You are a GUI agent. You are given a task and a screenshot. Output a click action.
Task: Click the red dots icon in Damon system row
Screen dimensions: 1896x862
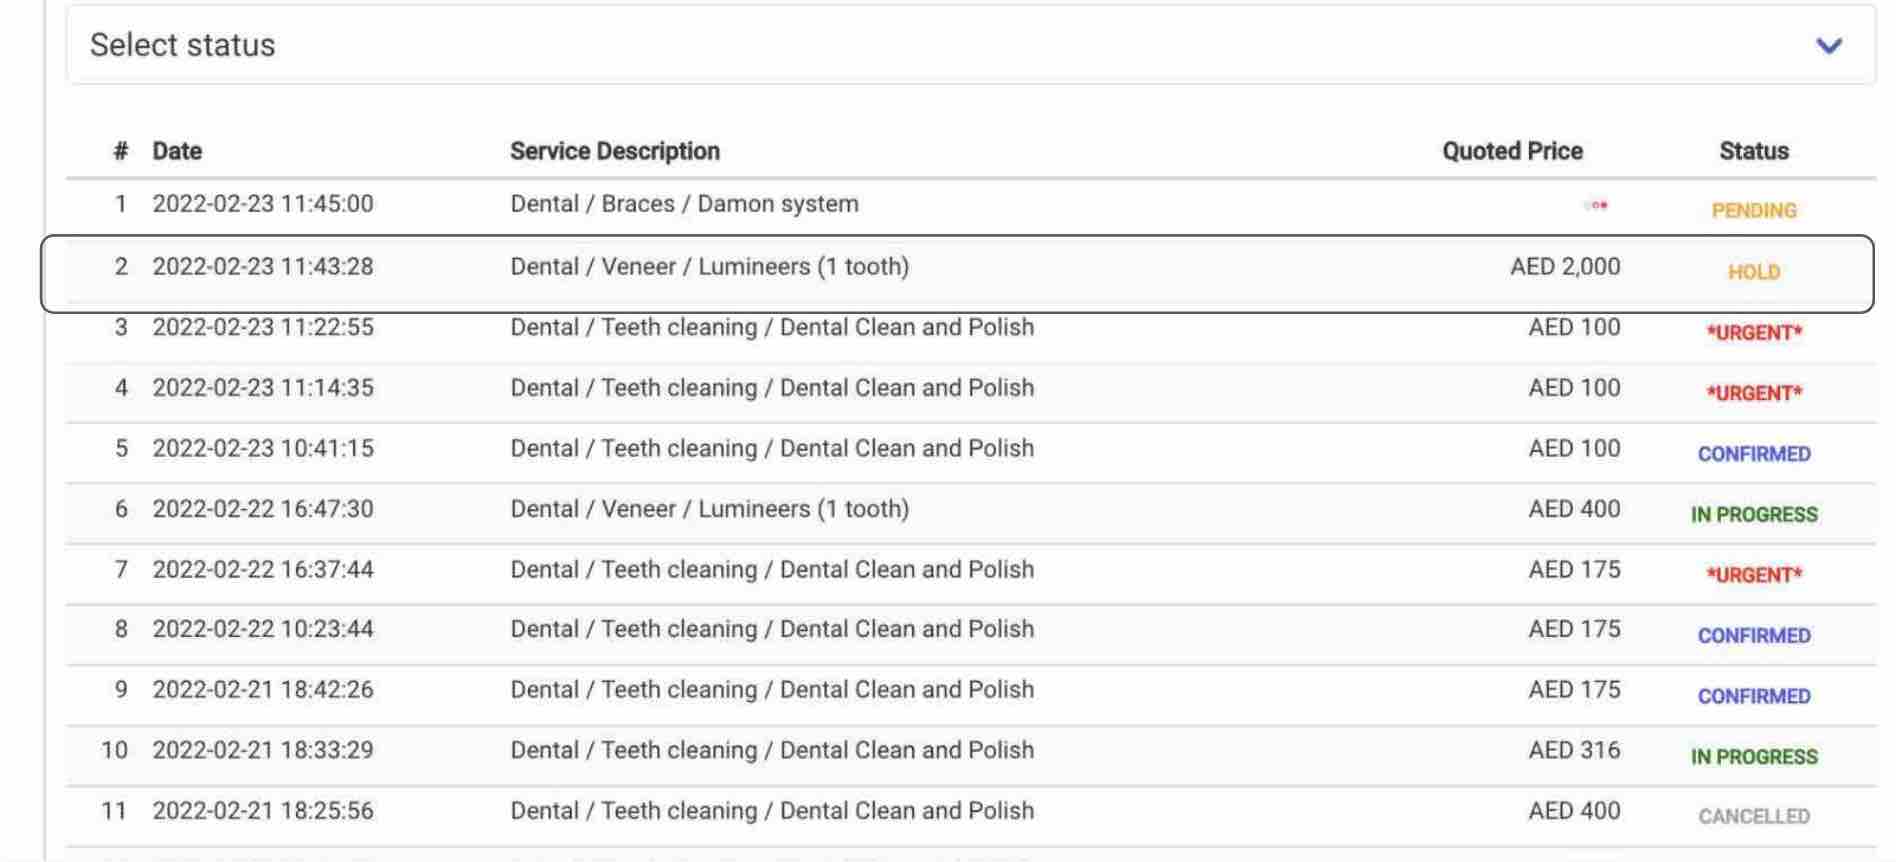1596,205
